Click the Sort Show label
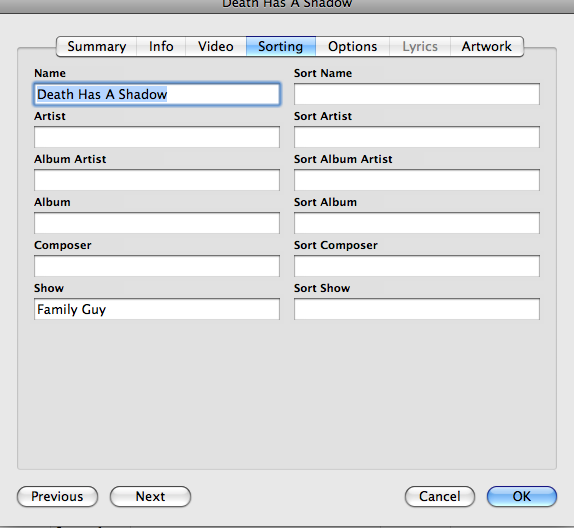574x528 pixels. (x=322, y=288)
